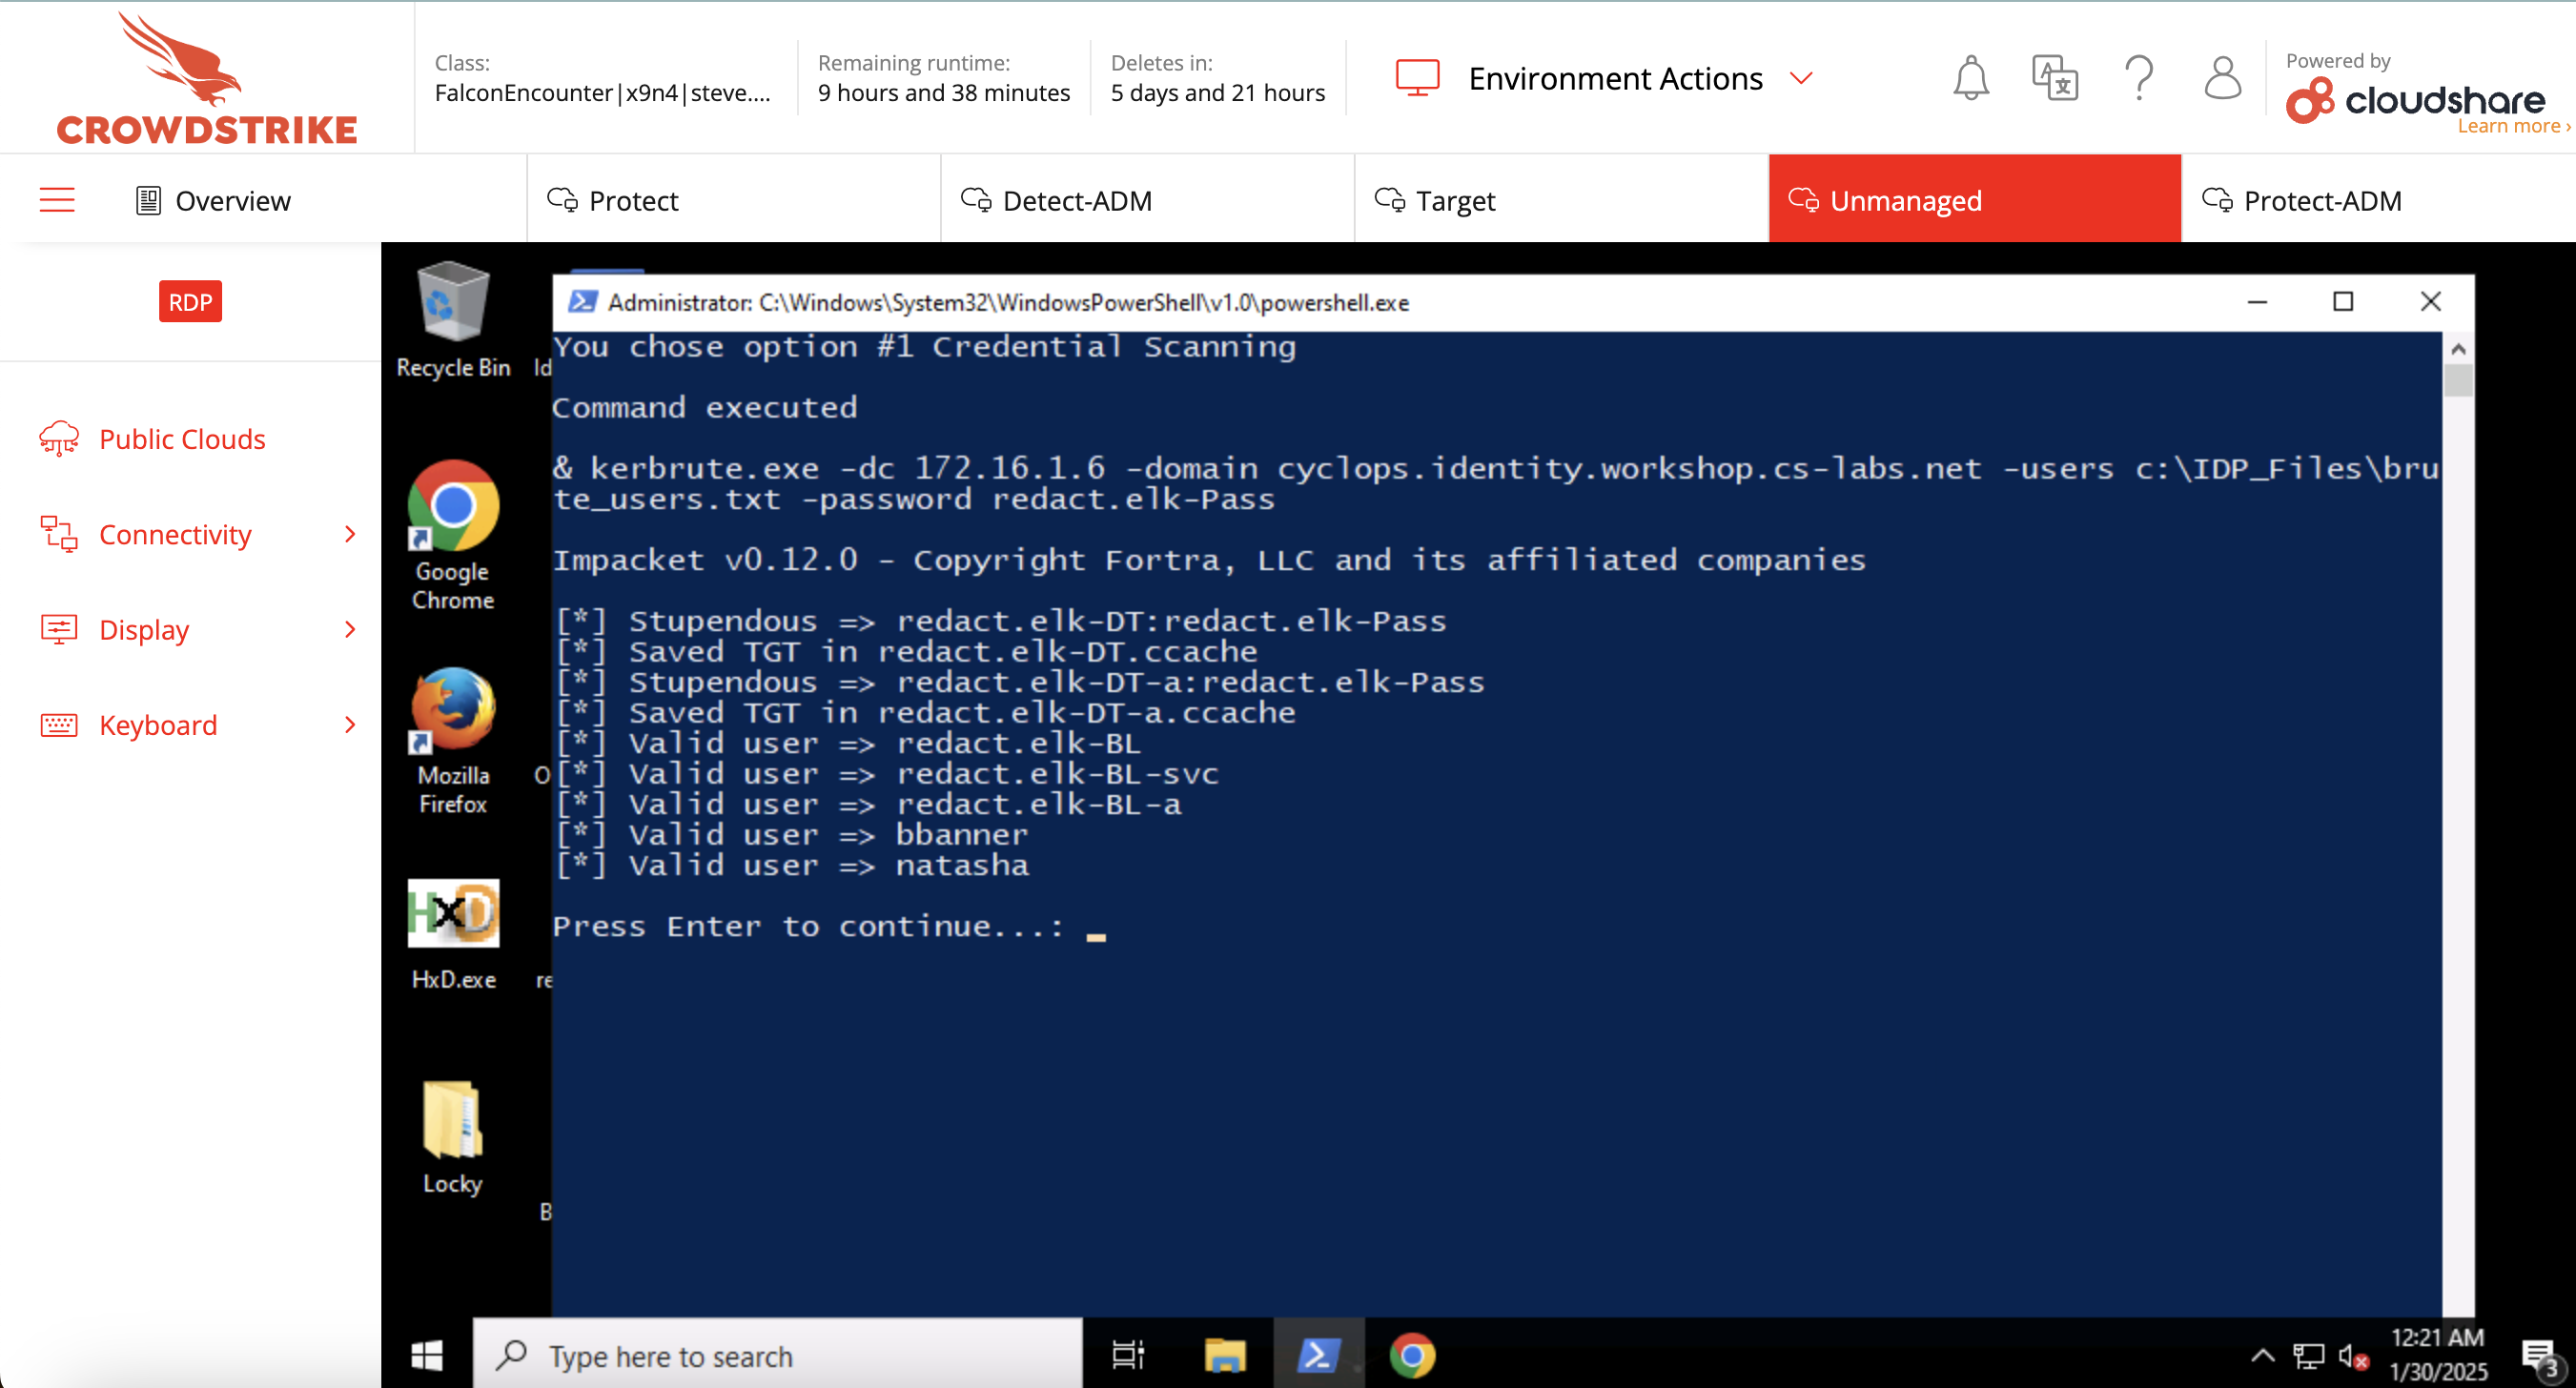Click 'Impacket v0.12.0' copyright line
Screen dimensions: 2576x1388
pyautogui.click(x=1210, y=559)
